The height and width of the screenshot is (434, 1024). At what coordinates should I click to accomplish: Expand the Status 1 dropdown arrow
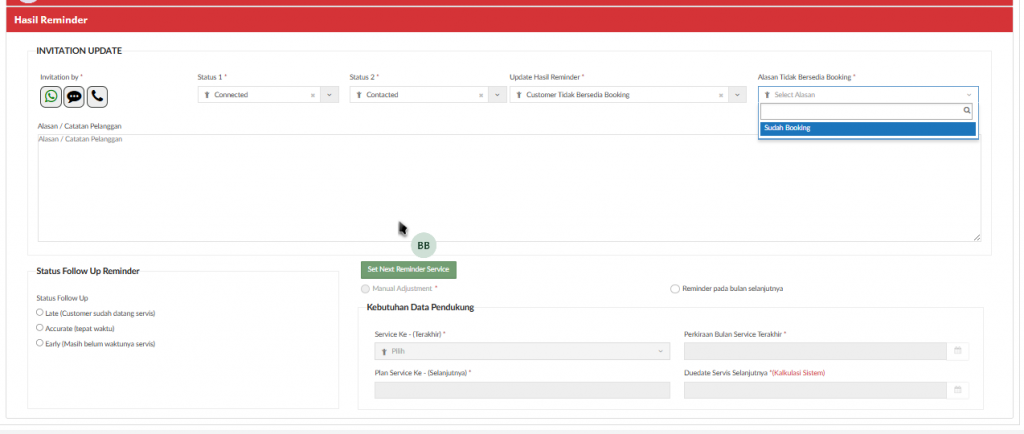(x=330, y=95)
